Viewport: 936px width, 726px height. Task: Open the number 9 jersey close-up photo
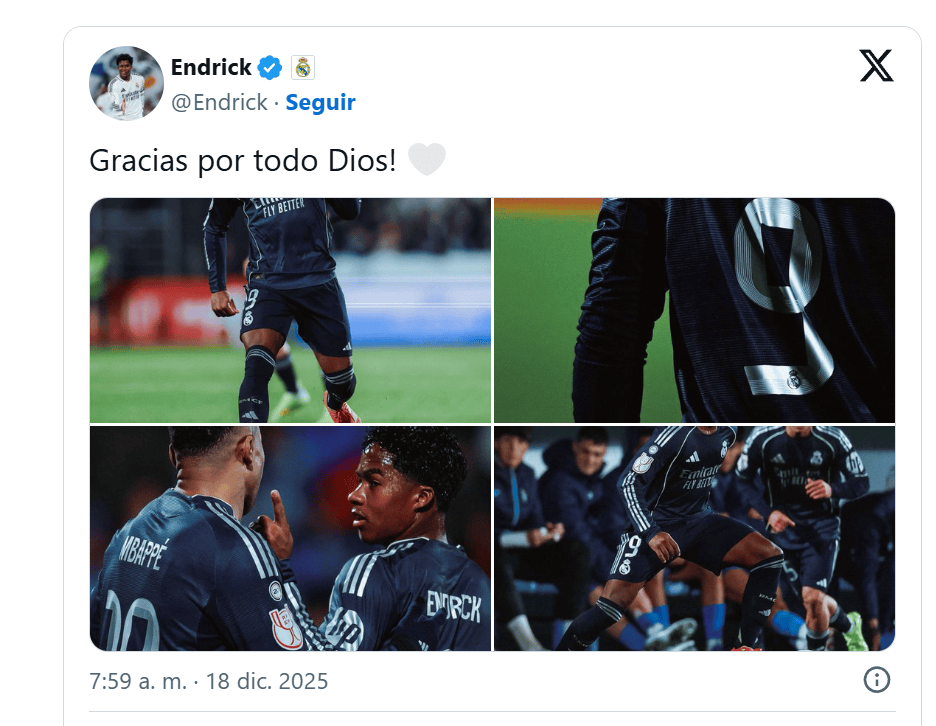tap(694, 310)
